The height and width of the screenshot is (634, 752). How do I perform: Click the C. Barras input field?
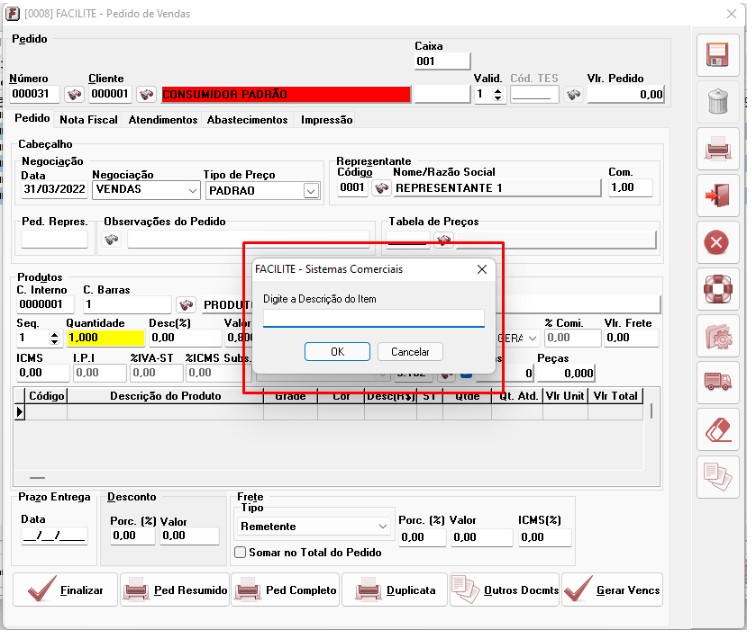click(127, 304)
